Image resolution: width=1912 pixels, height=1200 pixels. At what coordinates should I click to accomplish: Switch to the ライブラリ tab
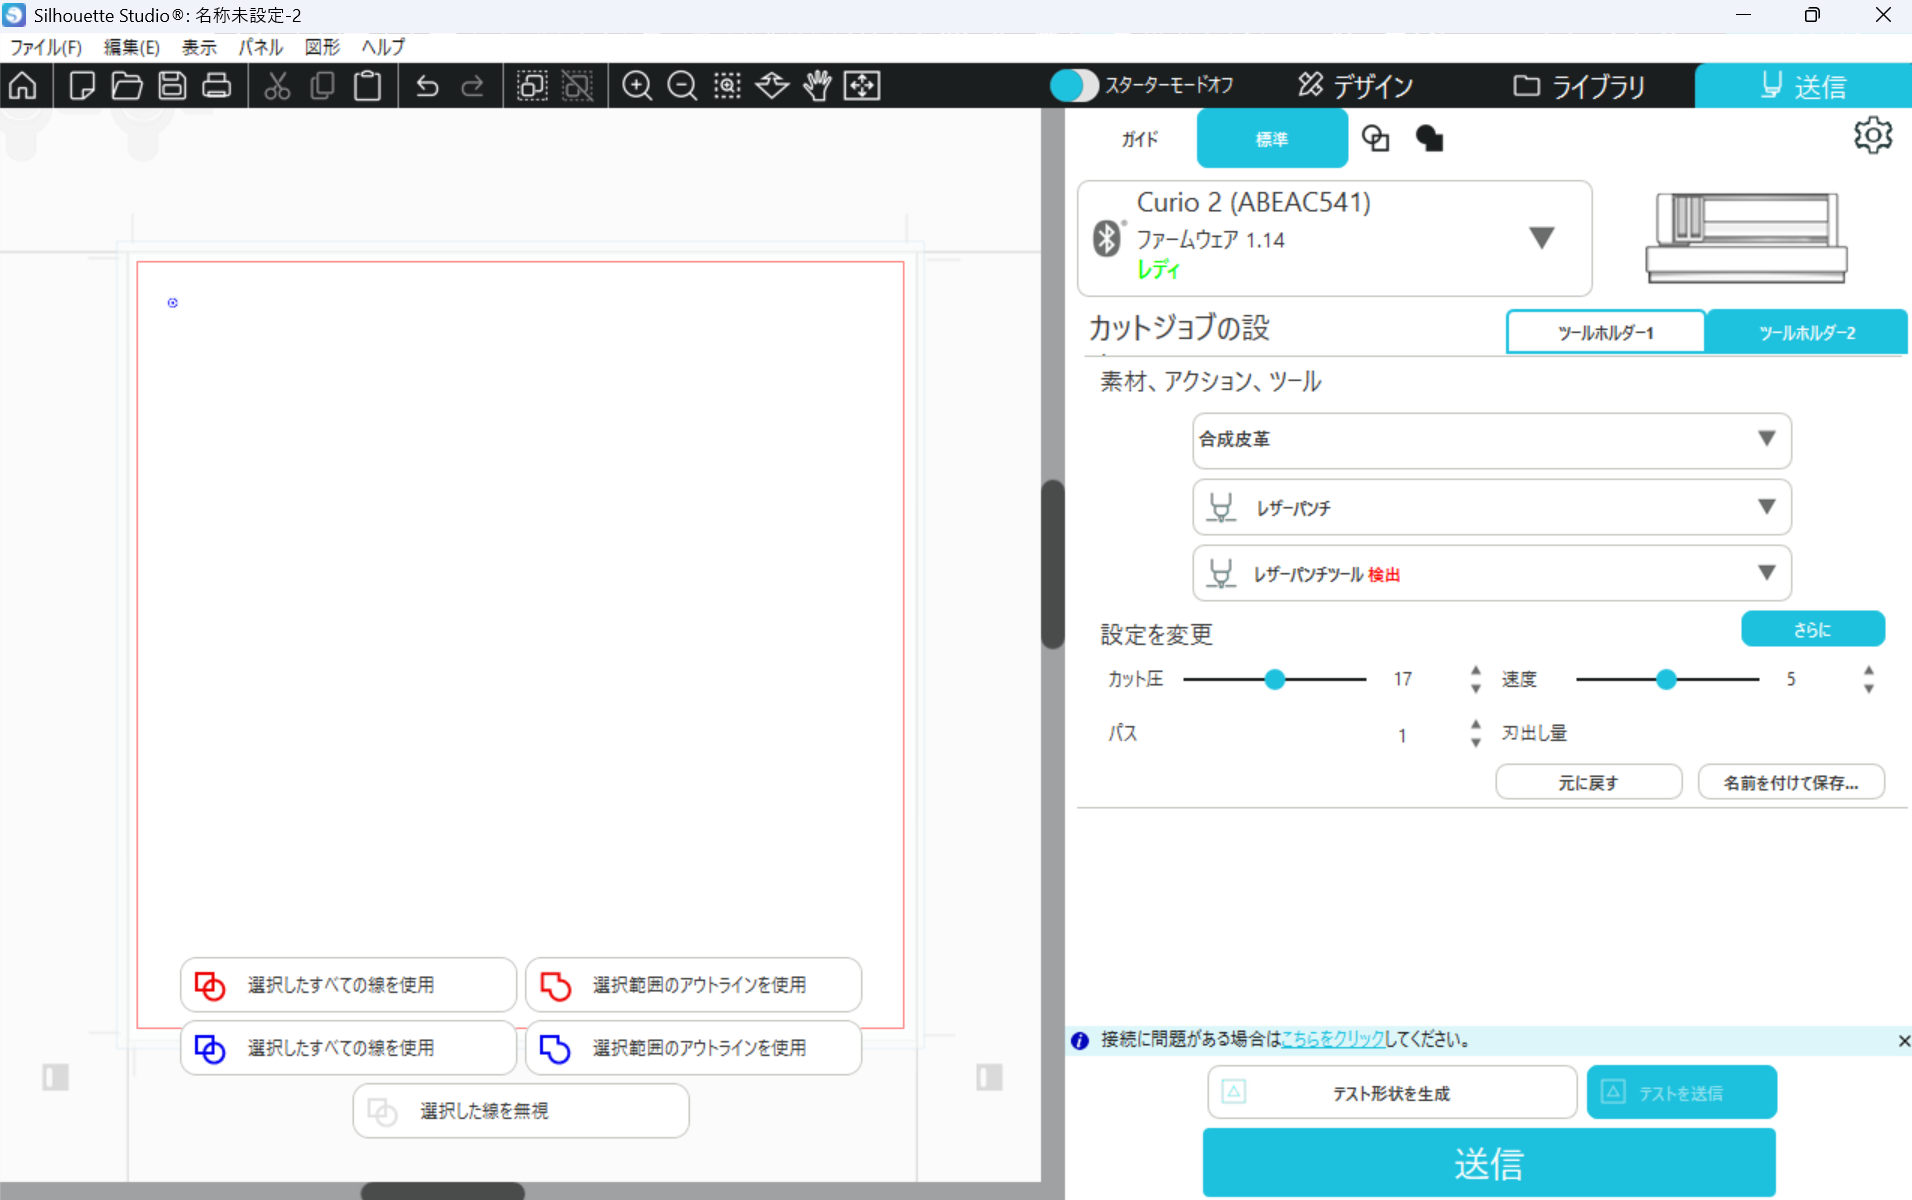coord(1578,86)
